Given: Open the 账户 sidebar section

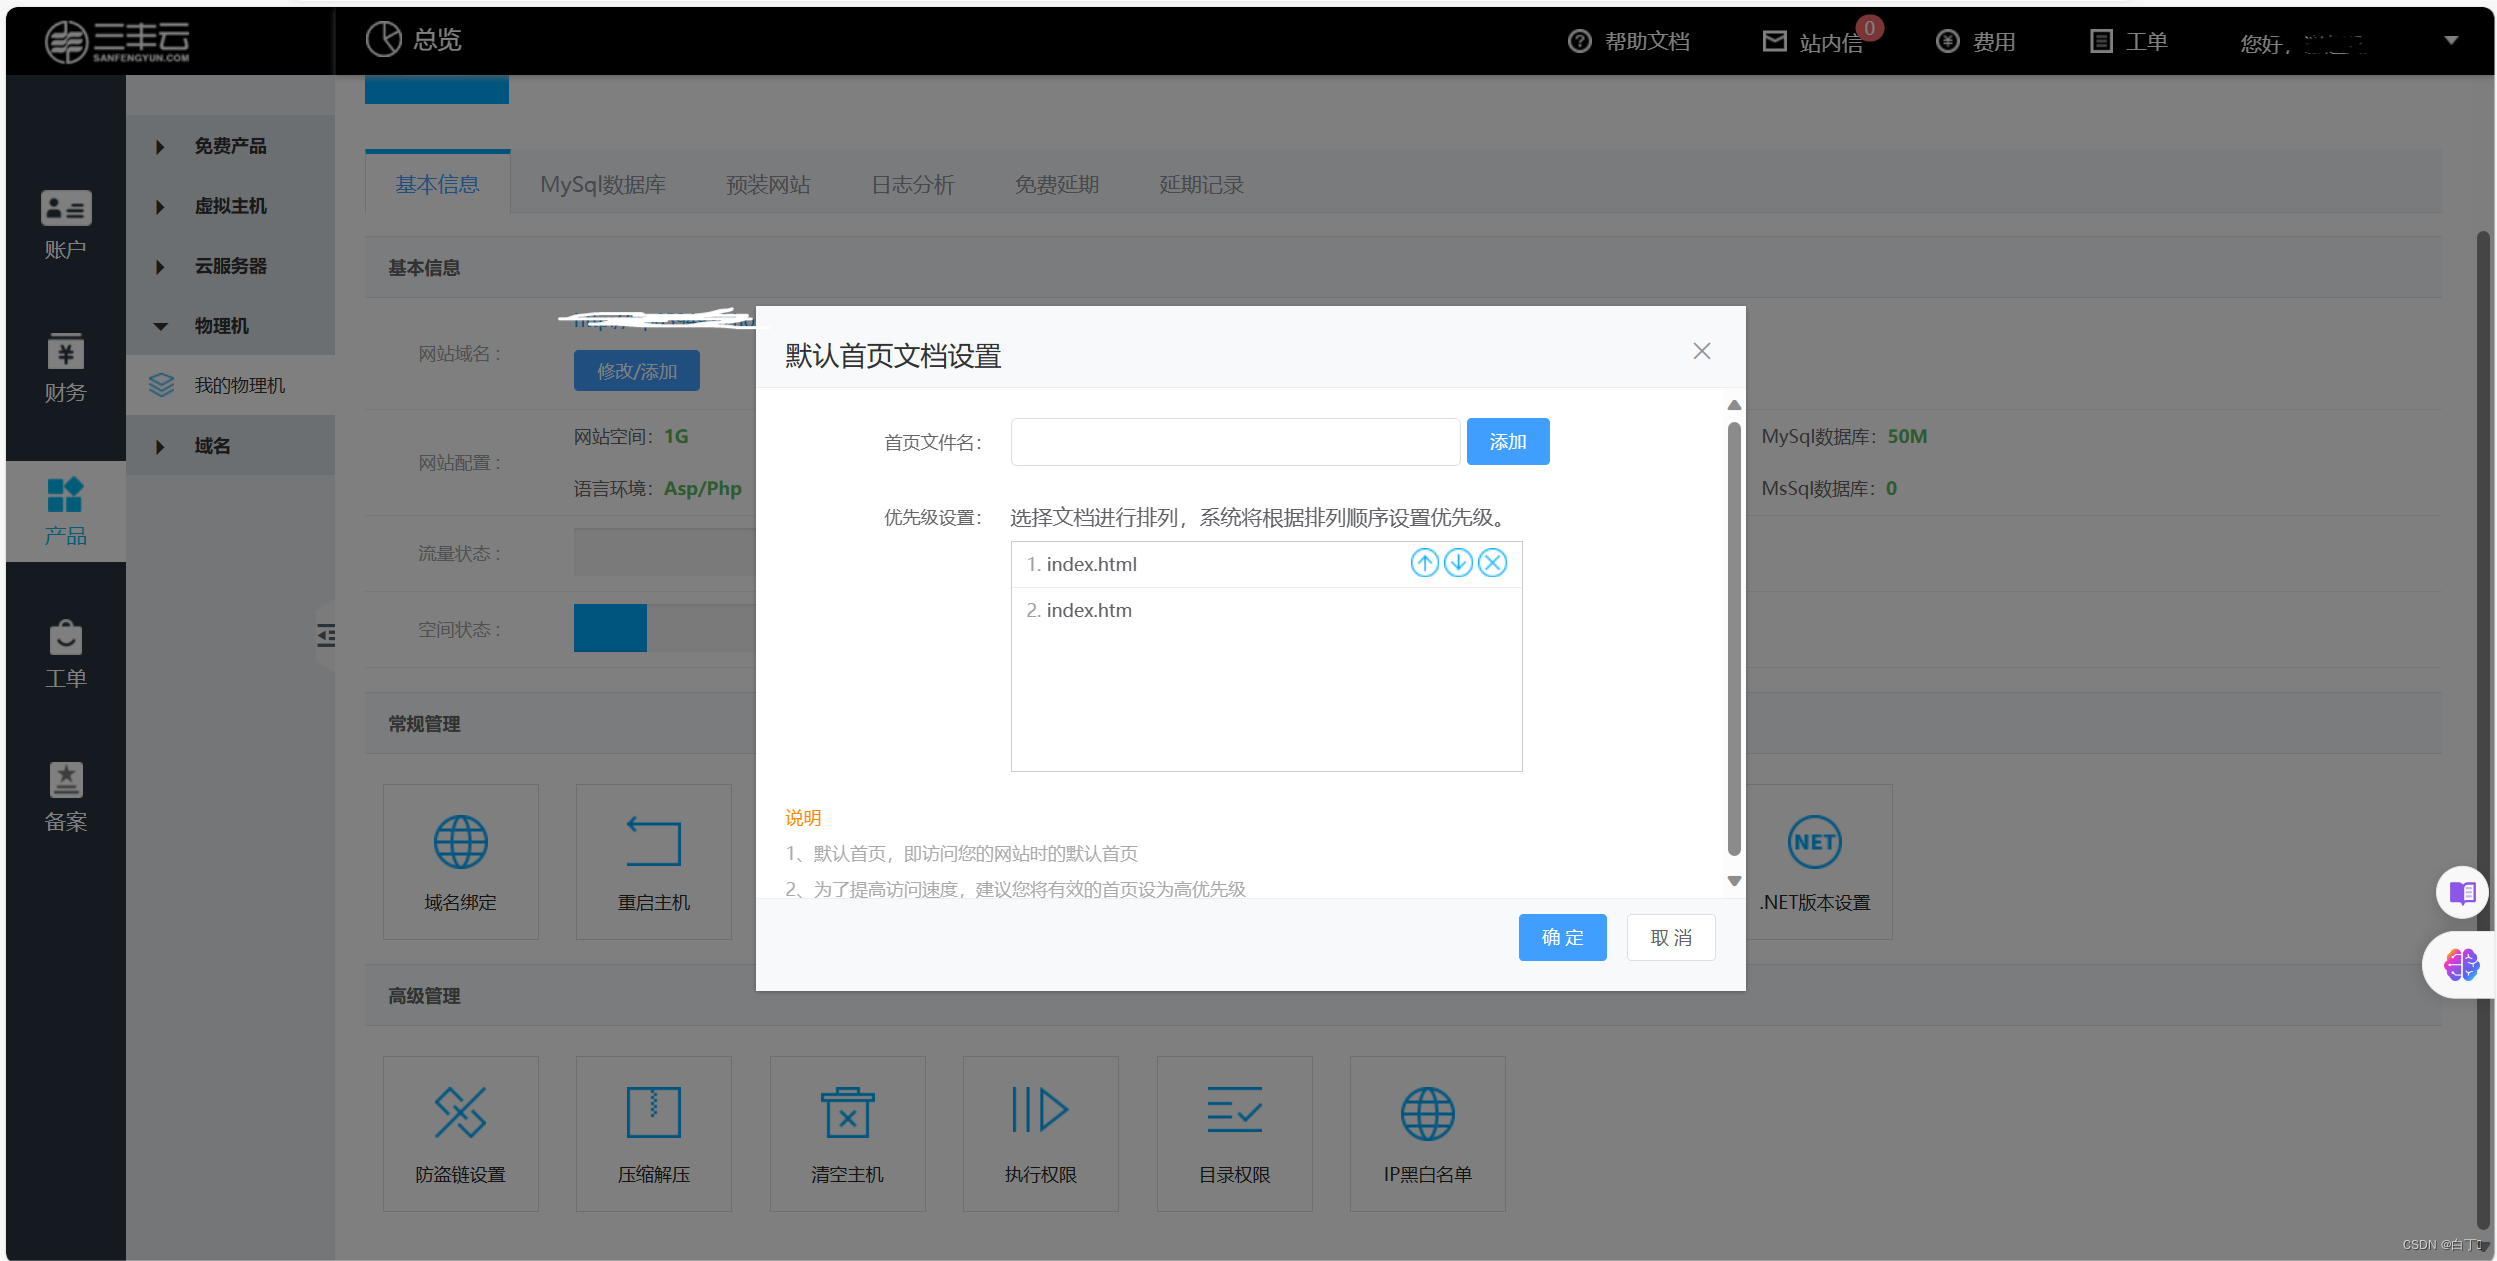Looking at the screenshot, I should (66, 225).
